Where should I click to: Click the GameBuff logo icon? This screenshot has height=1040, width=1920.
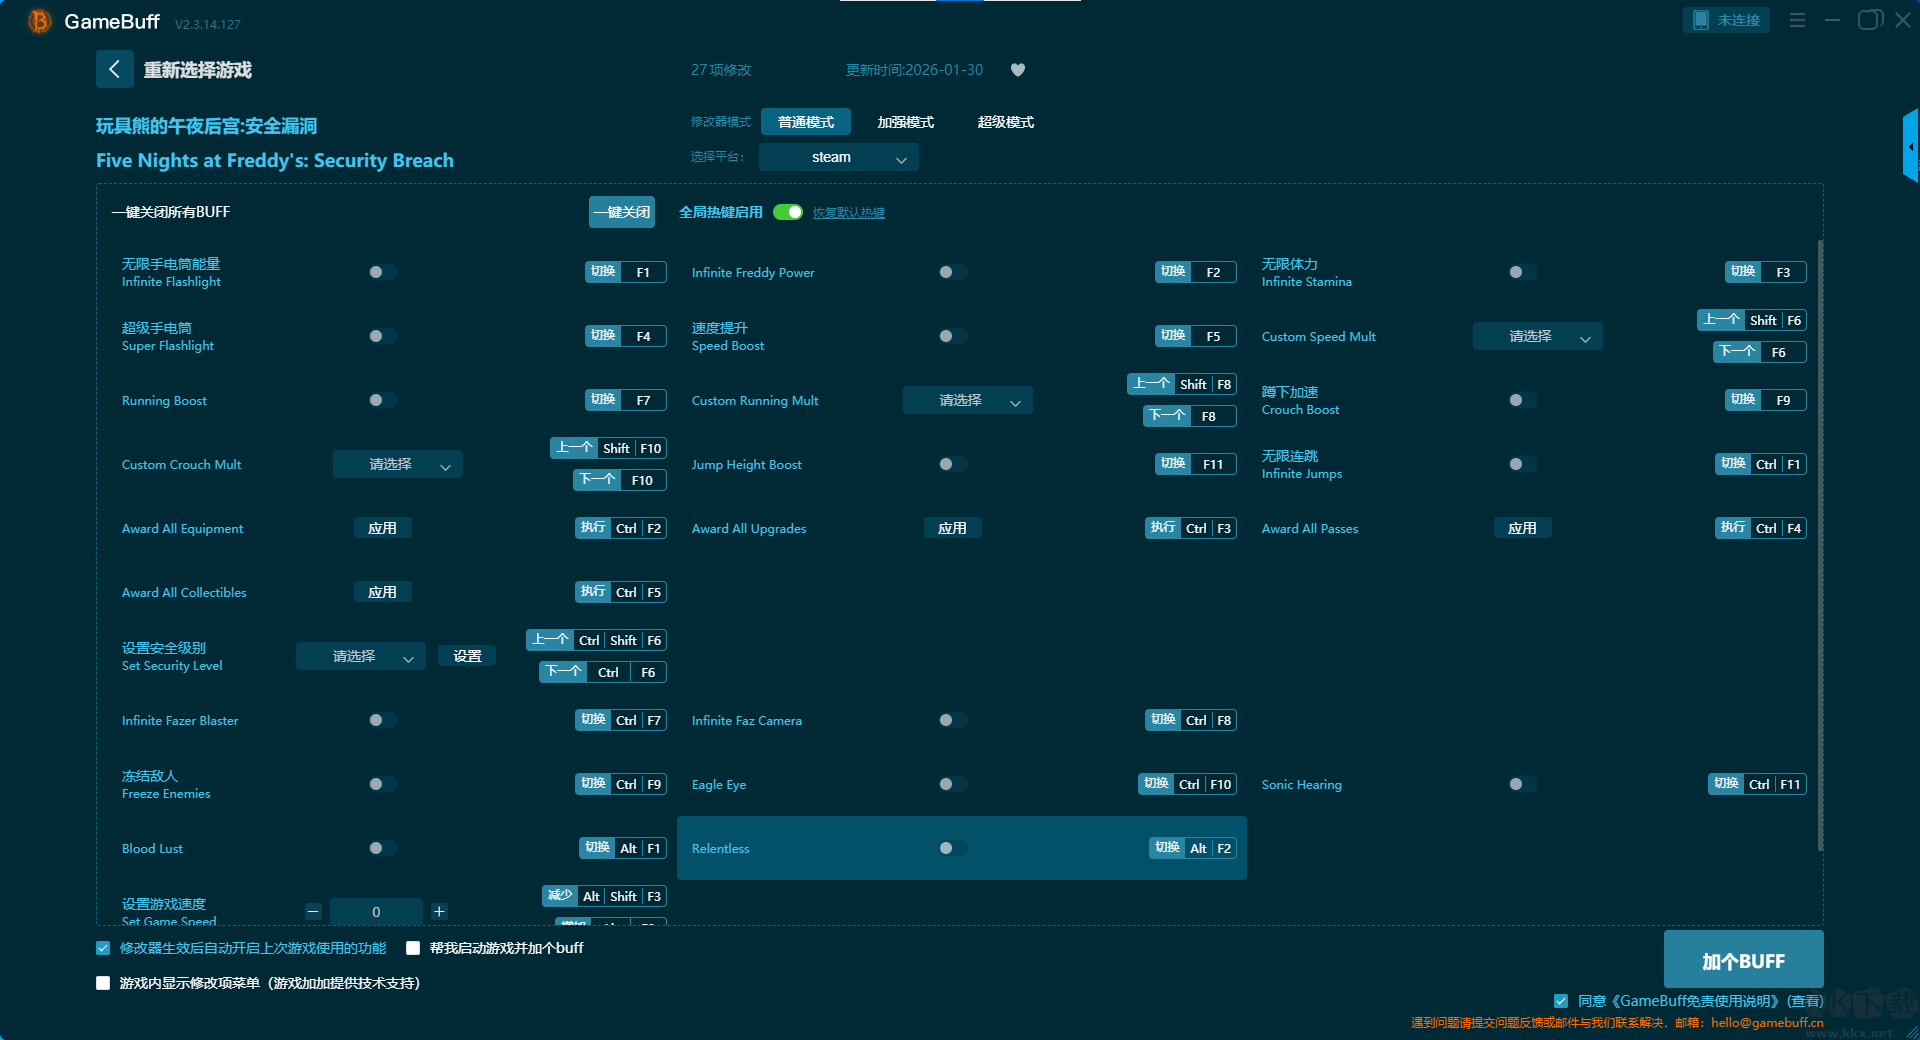[39, 21]
